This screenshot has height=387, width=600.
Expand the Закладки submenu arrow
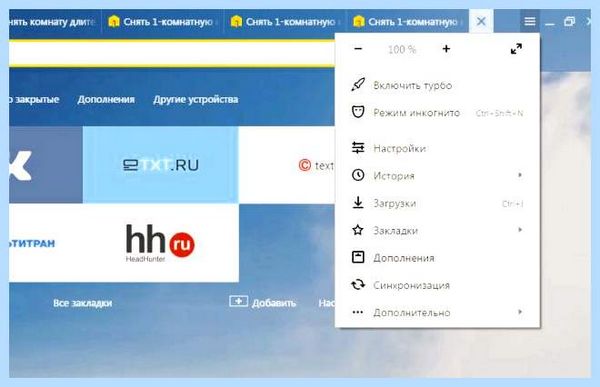(520, 230)
